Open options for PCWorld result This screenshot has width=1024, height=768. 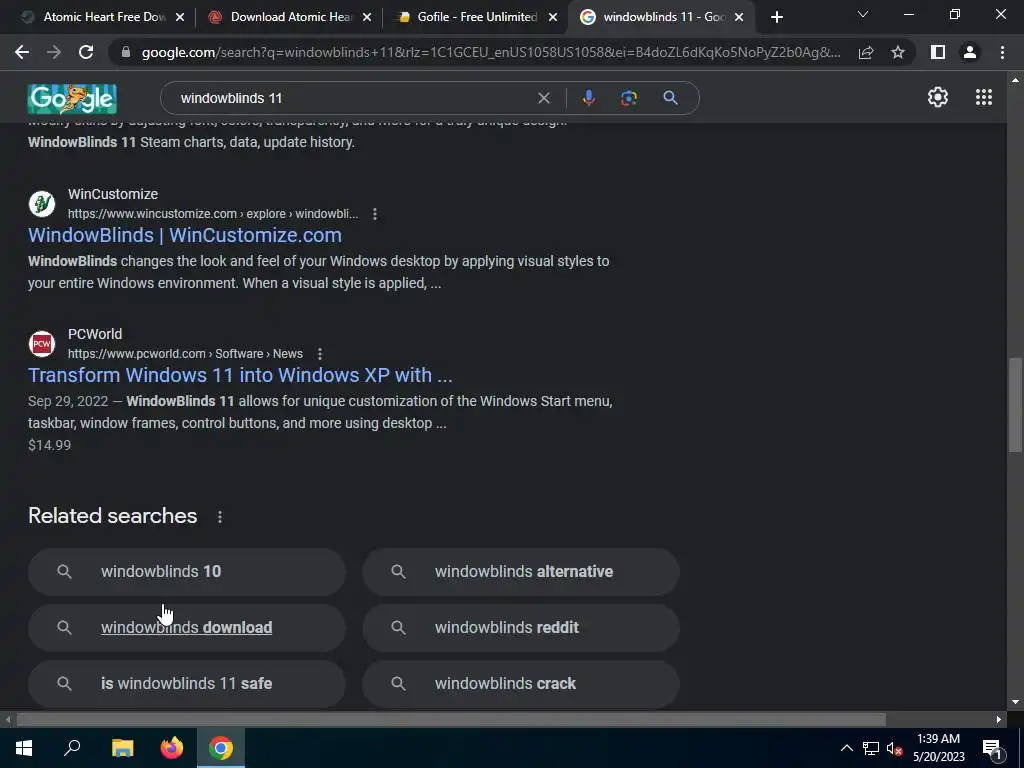tap(320, 353)
